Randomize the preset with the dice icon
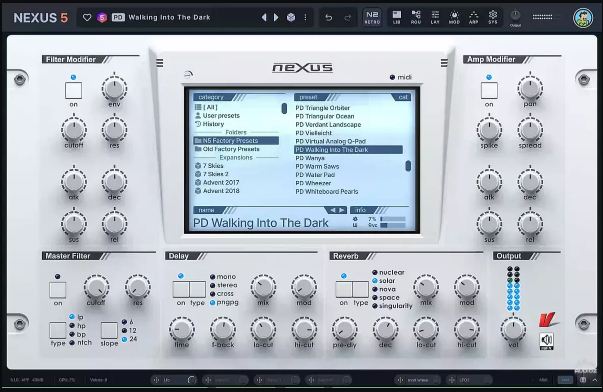 [291, 17]
